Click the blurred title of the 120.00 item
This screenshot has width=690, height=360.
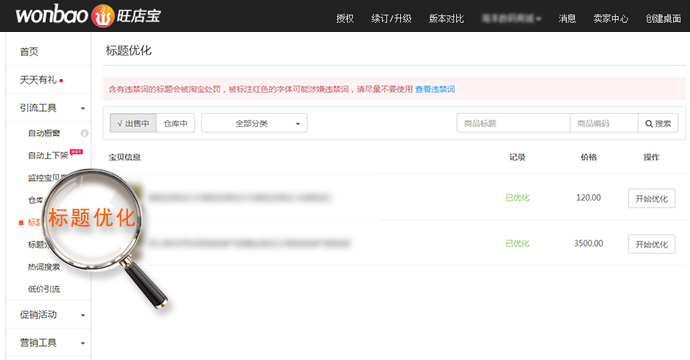(240, 198)
